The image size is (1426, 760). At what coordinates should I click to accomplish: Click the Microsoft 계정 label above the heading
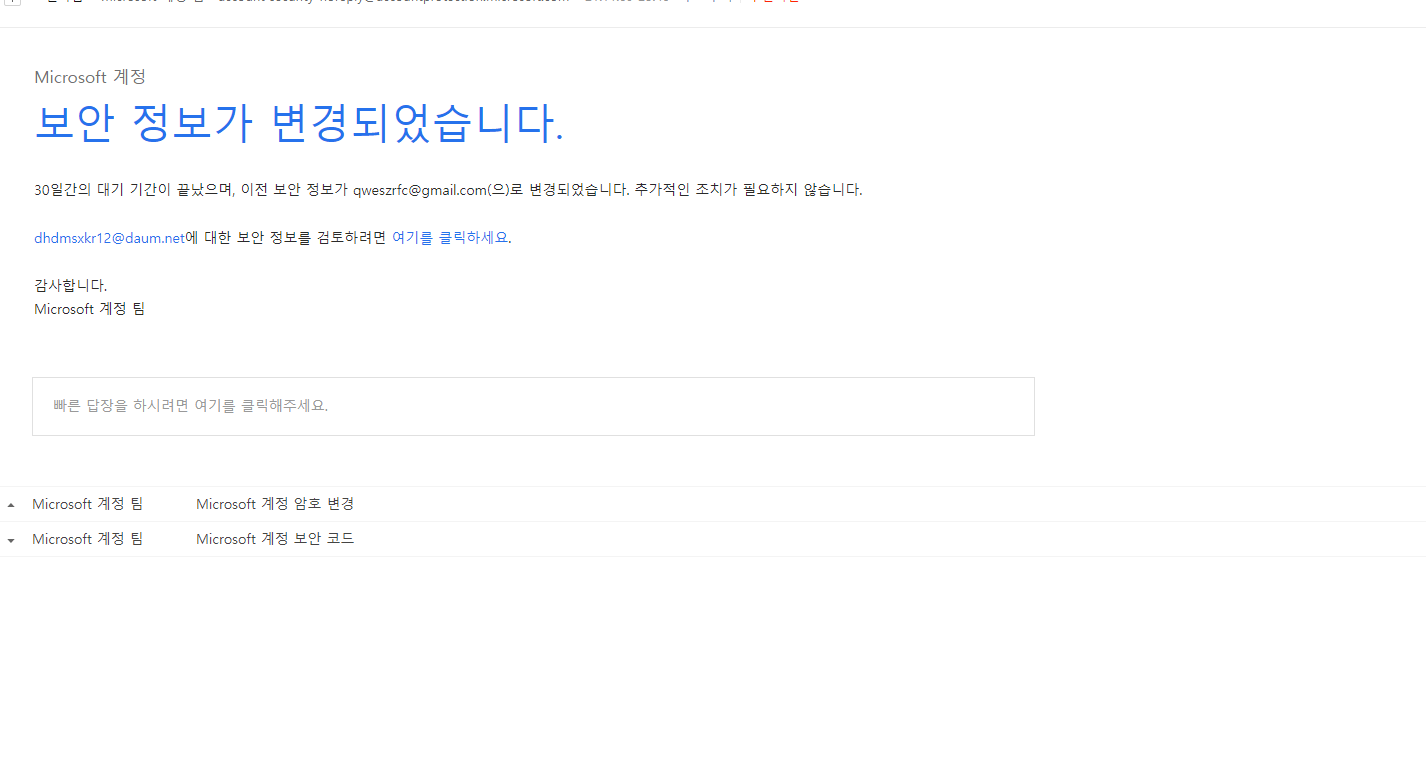pos(90,77)
